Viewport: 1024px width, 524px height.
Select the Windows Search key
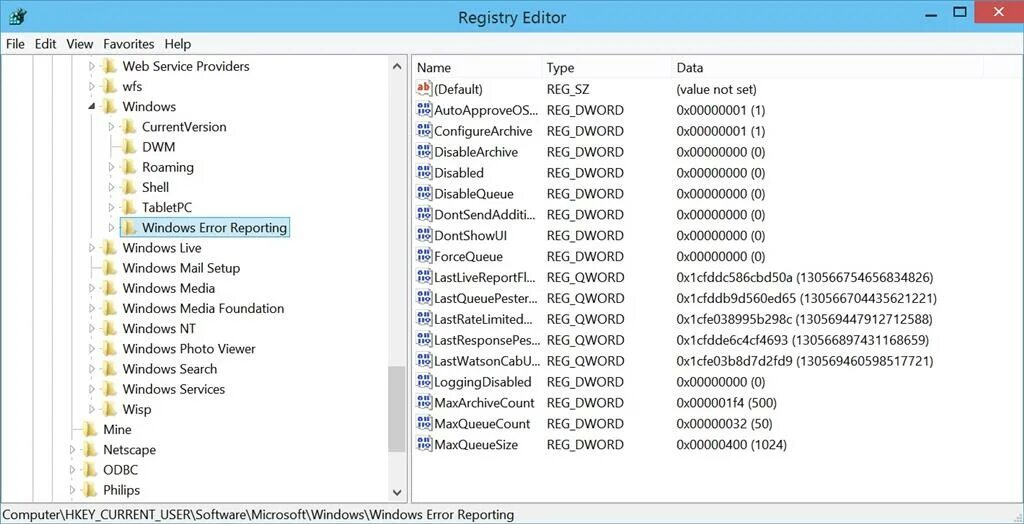(170, 369)
